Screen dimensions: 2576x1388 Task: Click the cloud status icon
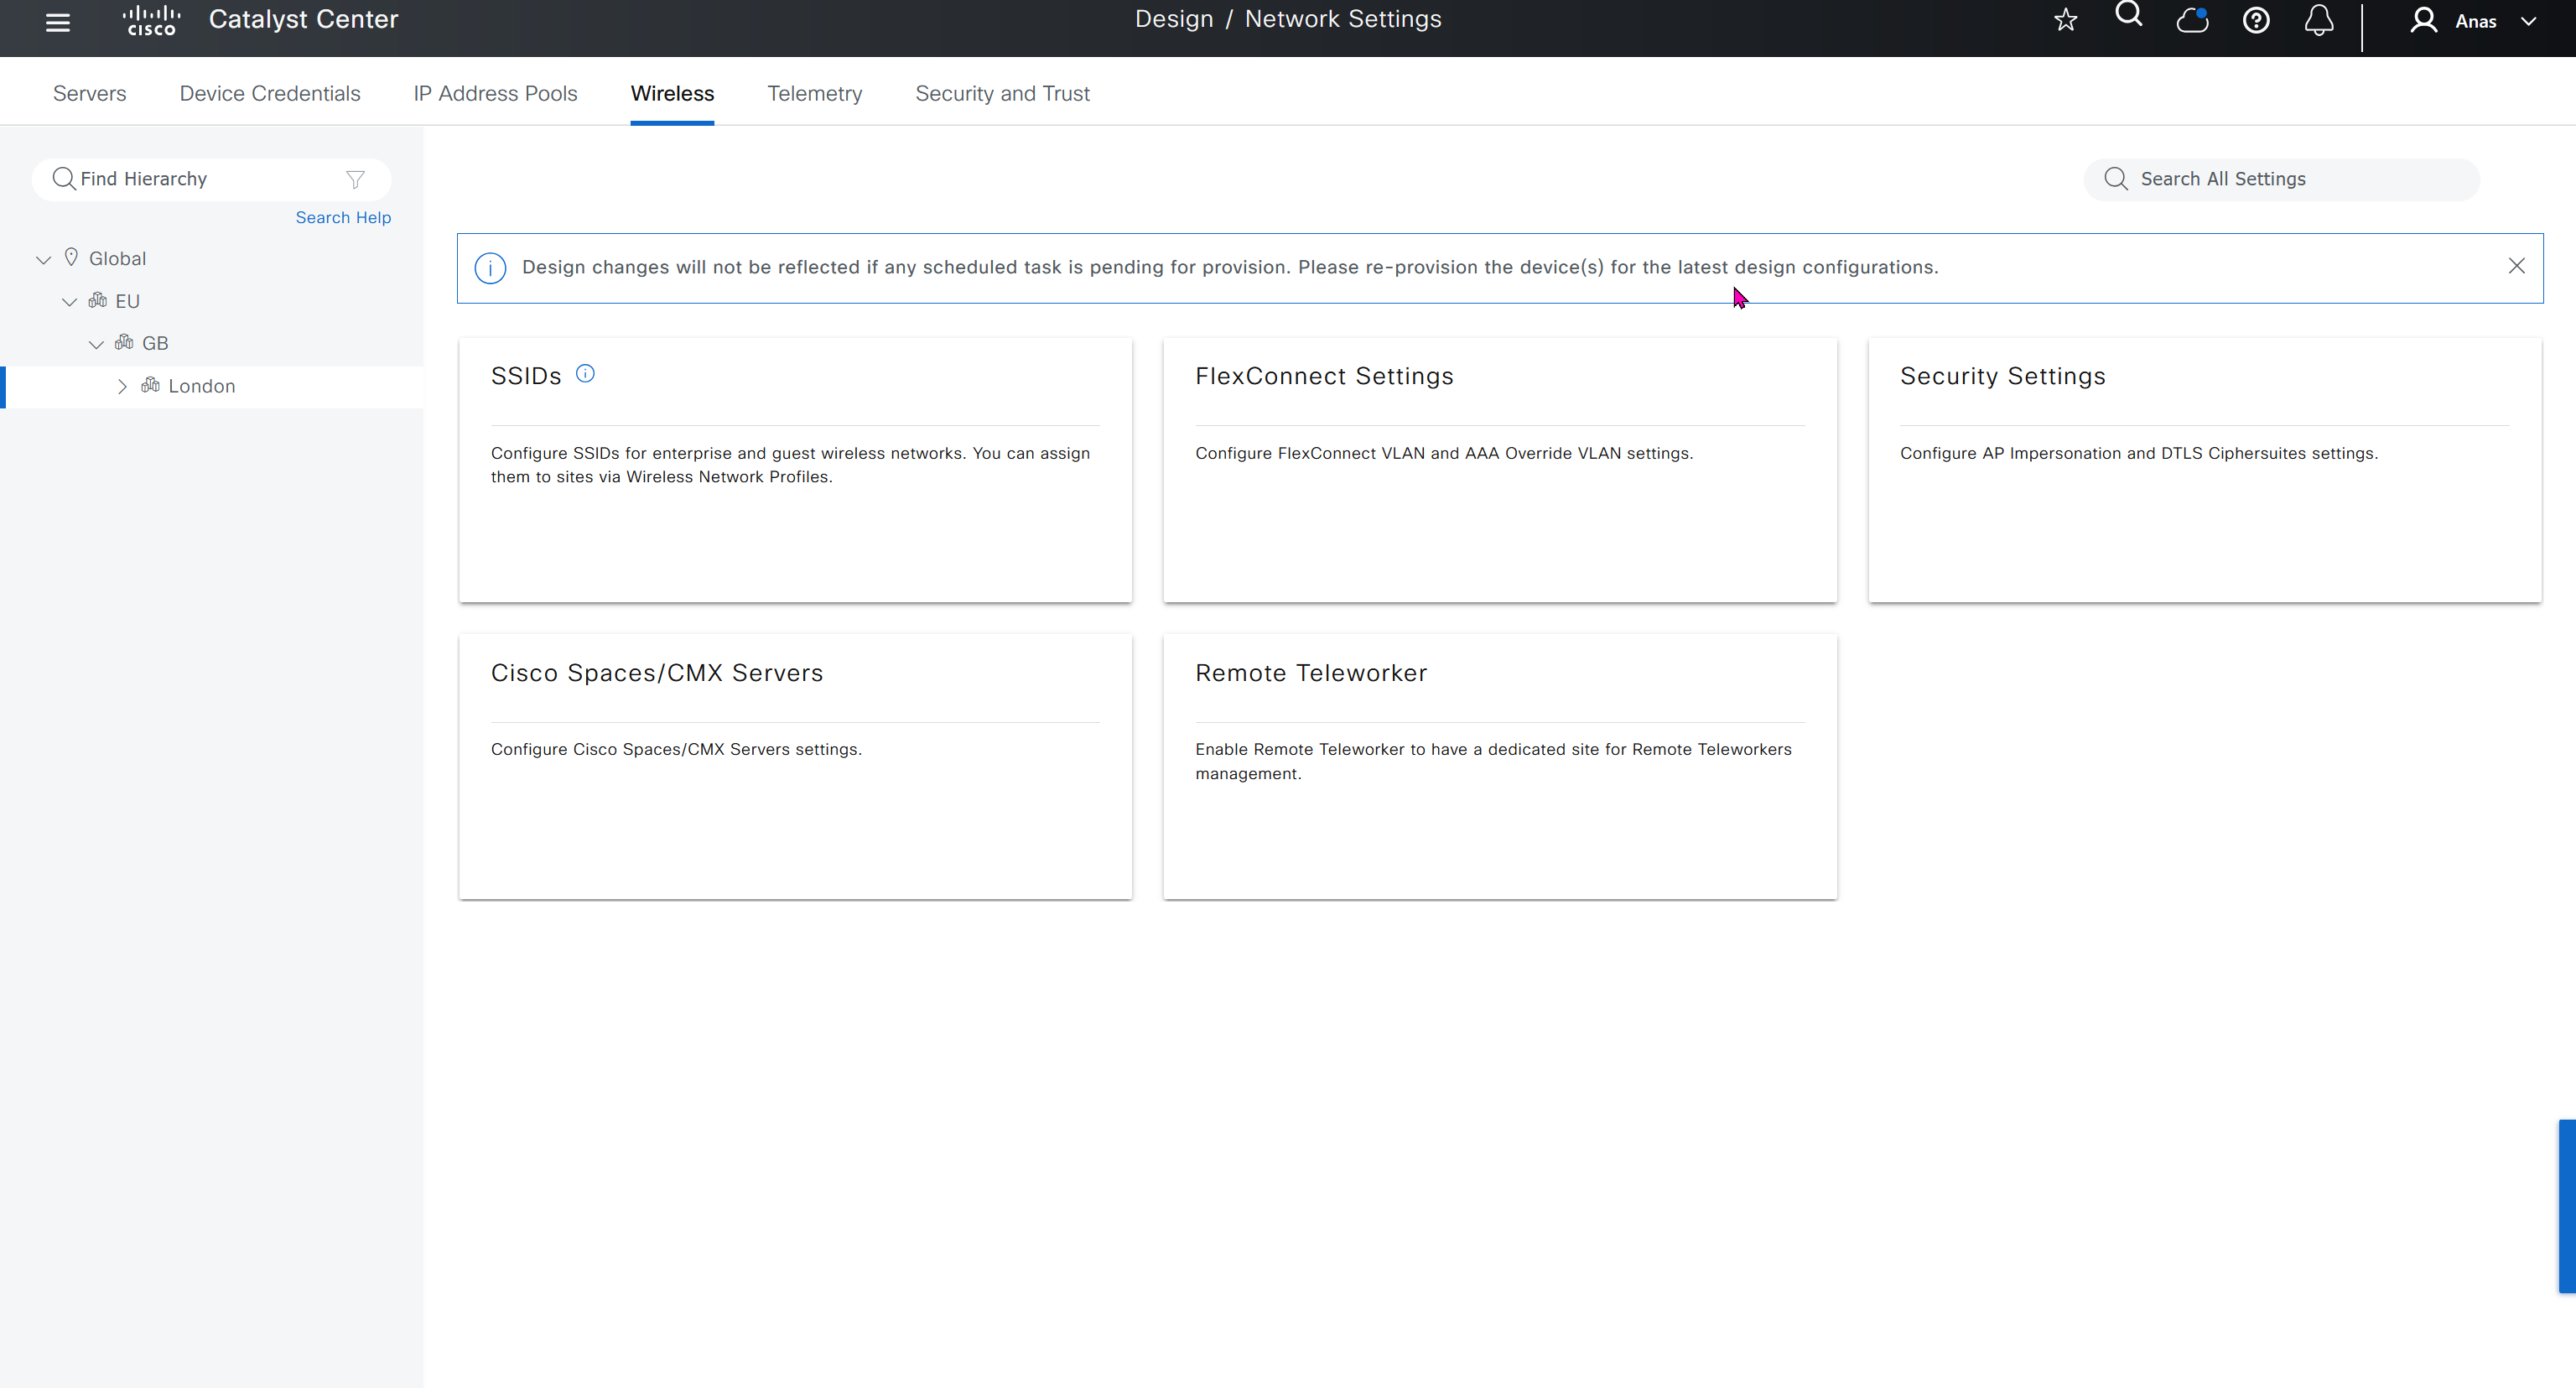pos(2192,20)
